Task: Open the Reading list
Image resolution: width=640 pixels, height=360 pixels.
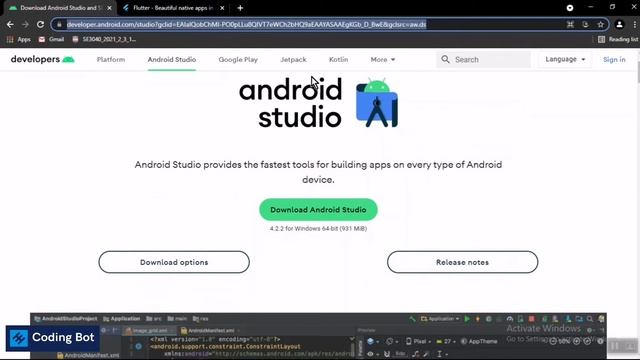Action: click(618, 39)
